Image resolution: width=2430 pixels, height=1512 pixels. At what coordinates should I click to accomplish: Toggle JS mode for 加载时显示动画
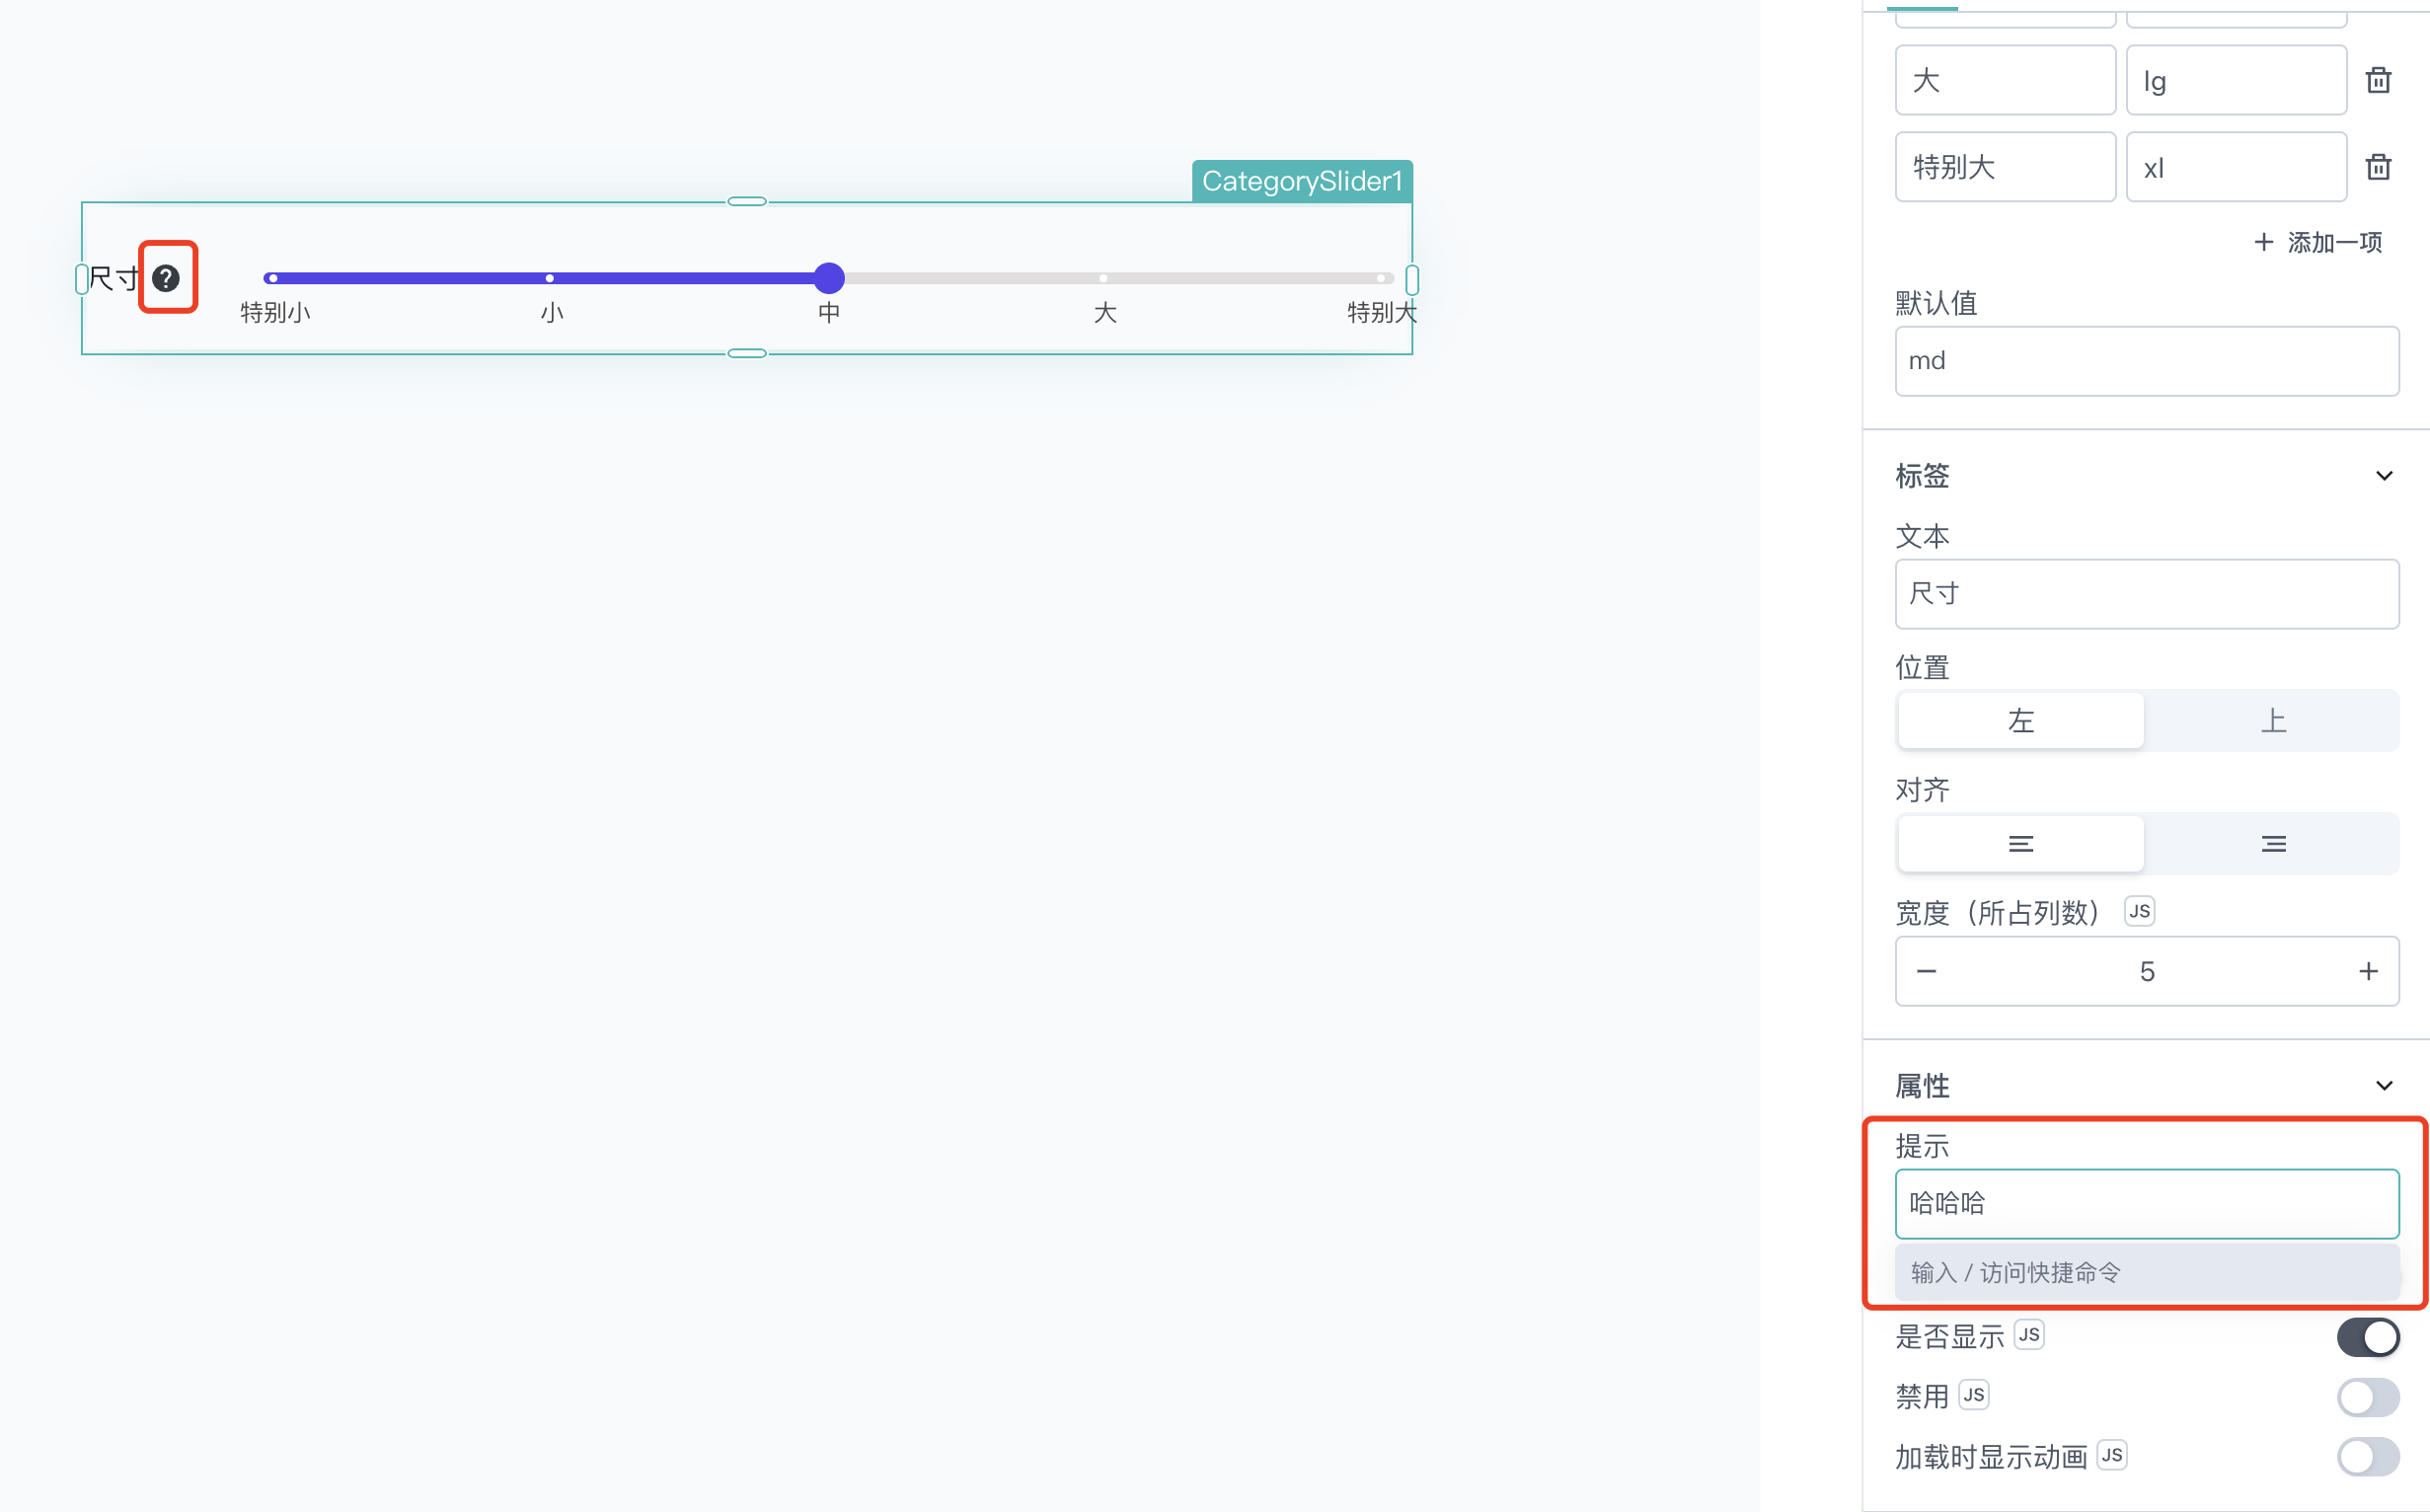(x=2112, y=1455)
